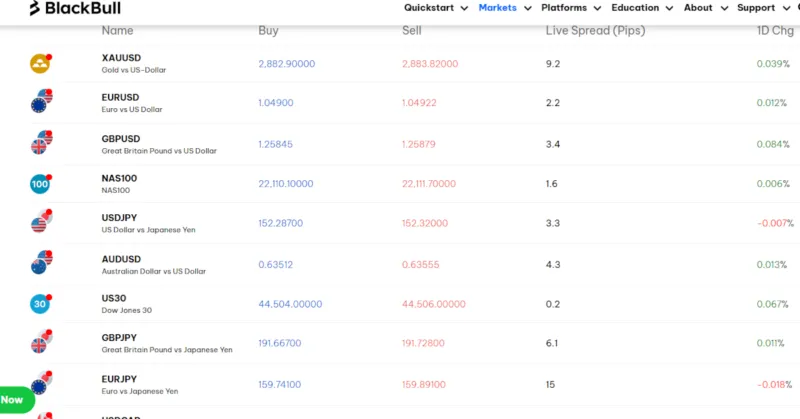Click the NAS100 index icon
The width and height of the screenshot is (800, 419).
[41, 184]
